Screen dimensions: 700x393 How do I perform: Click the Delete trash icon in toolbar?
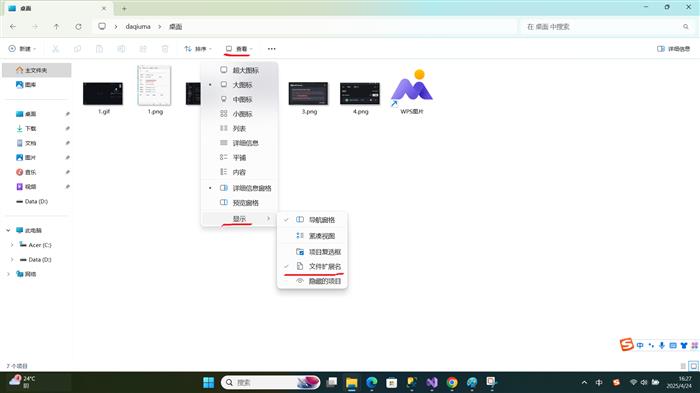pos(165,49)
